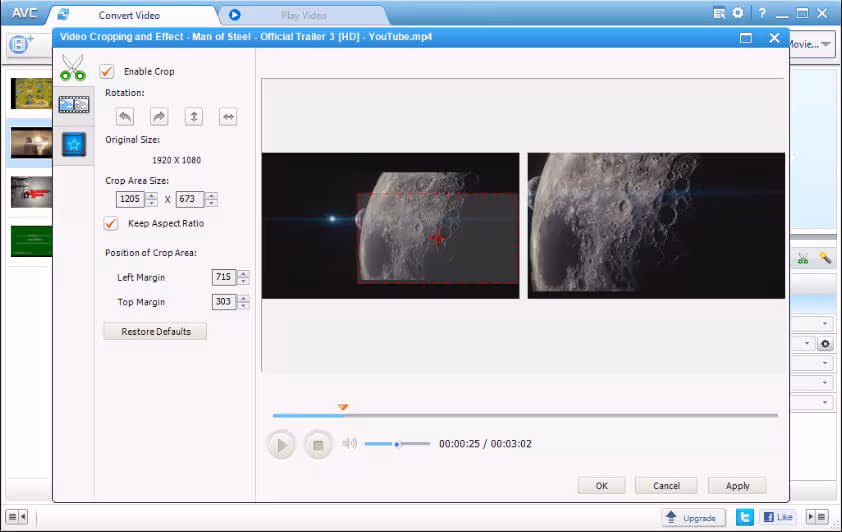Increase crop area width
Screen dimensions: 842x532
coord(152,195)
